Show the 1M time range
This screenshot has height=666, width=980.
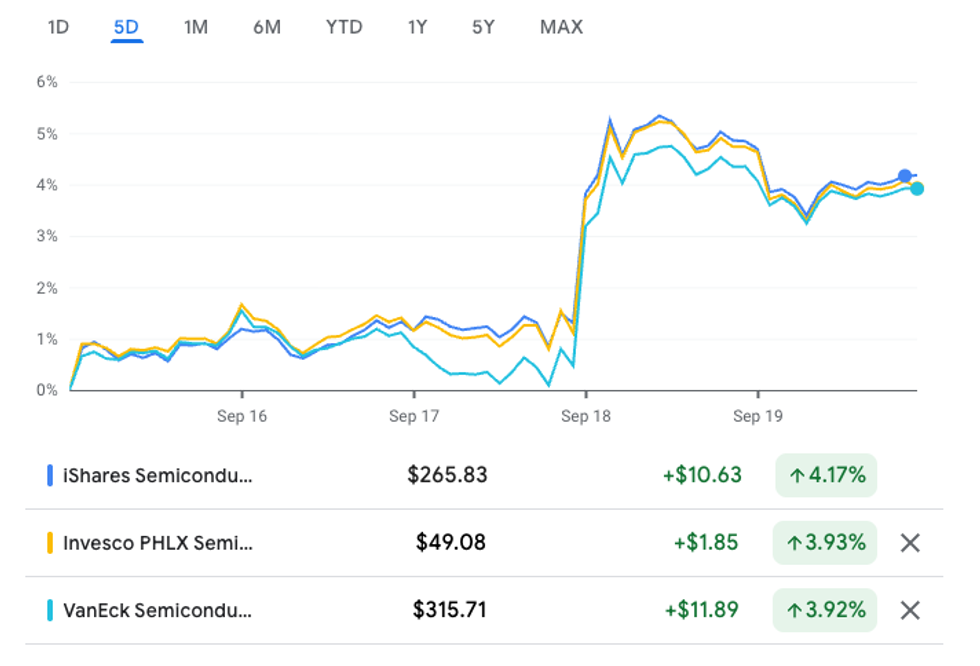pos(196,27)
